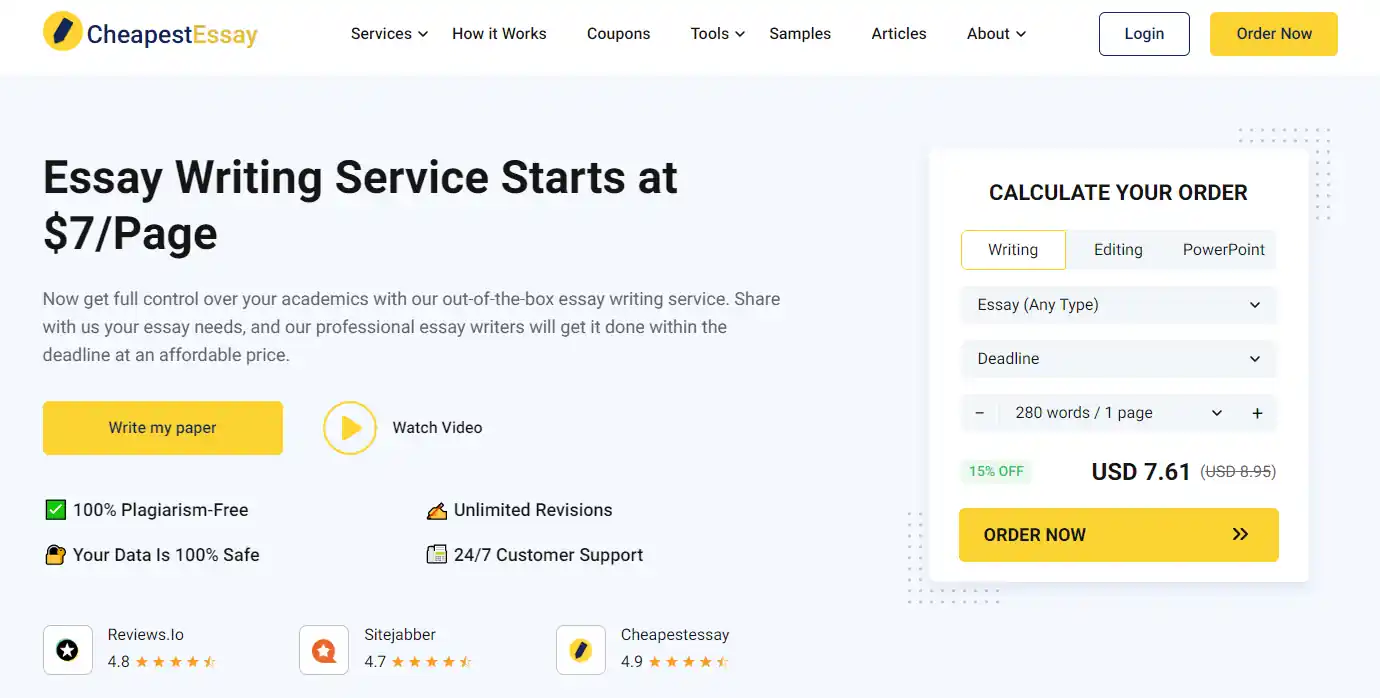The height and width of the screenshot is (698, 1380).
Task: Open the How it Works page
Action: (x=499, y=33)
